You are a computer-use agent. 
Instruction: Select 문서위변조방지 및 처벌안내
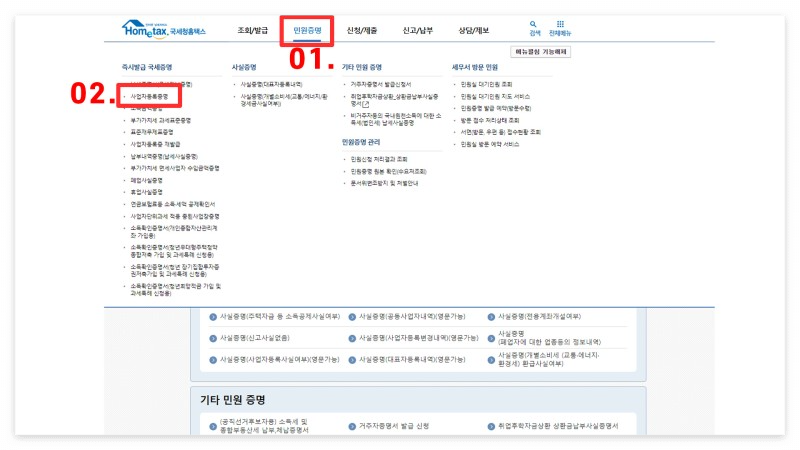[x=384, y=183]
